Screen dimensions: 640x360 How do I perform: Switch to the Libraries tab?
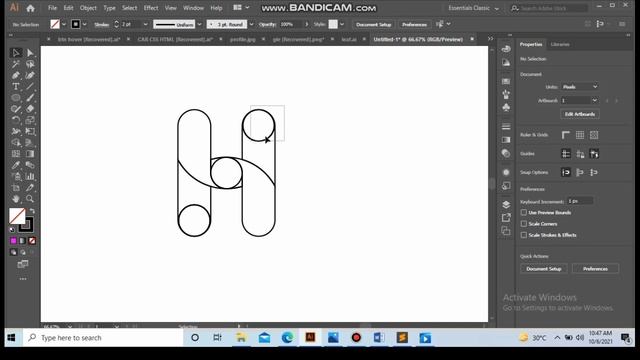point(560,44)
